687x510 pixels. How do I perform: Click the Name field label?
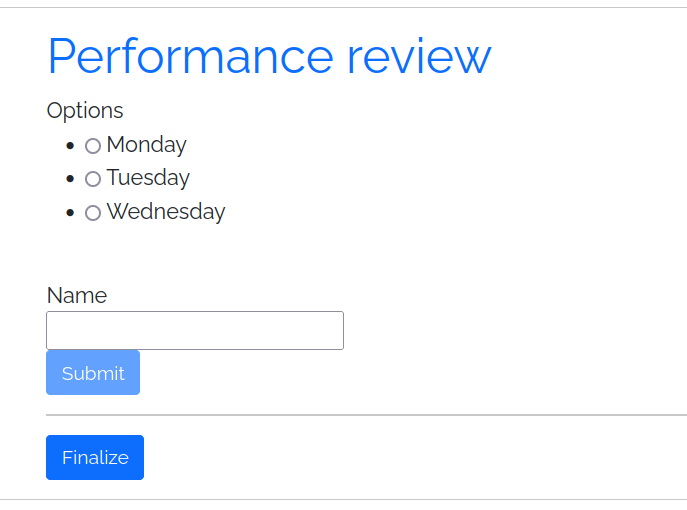(77, 296)
